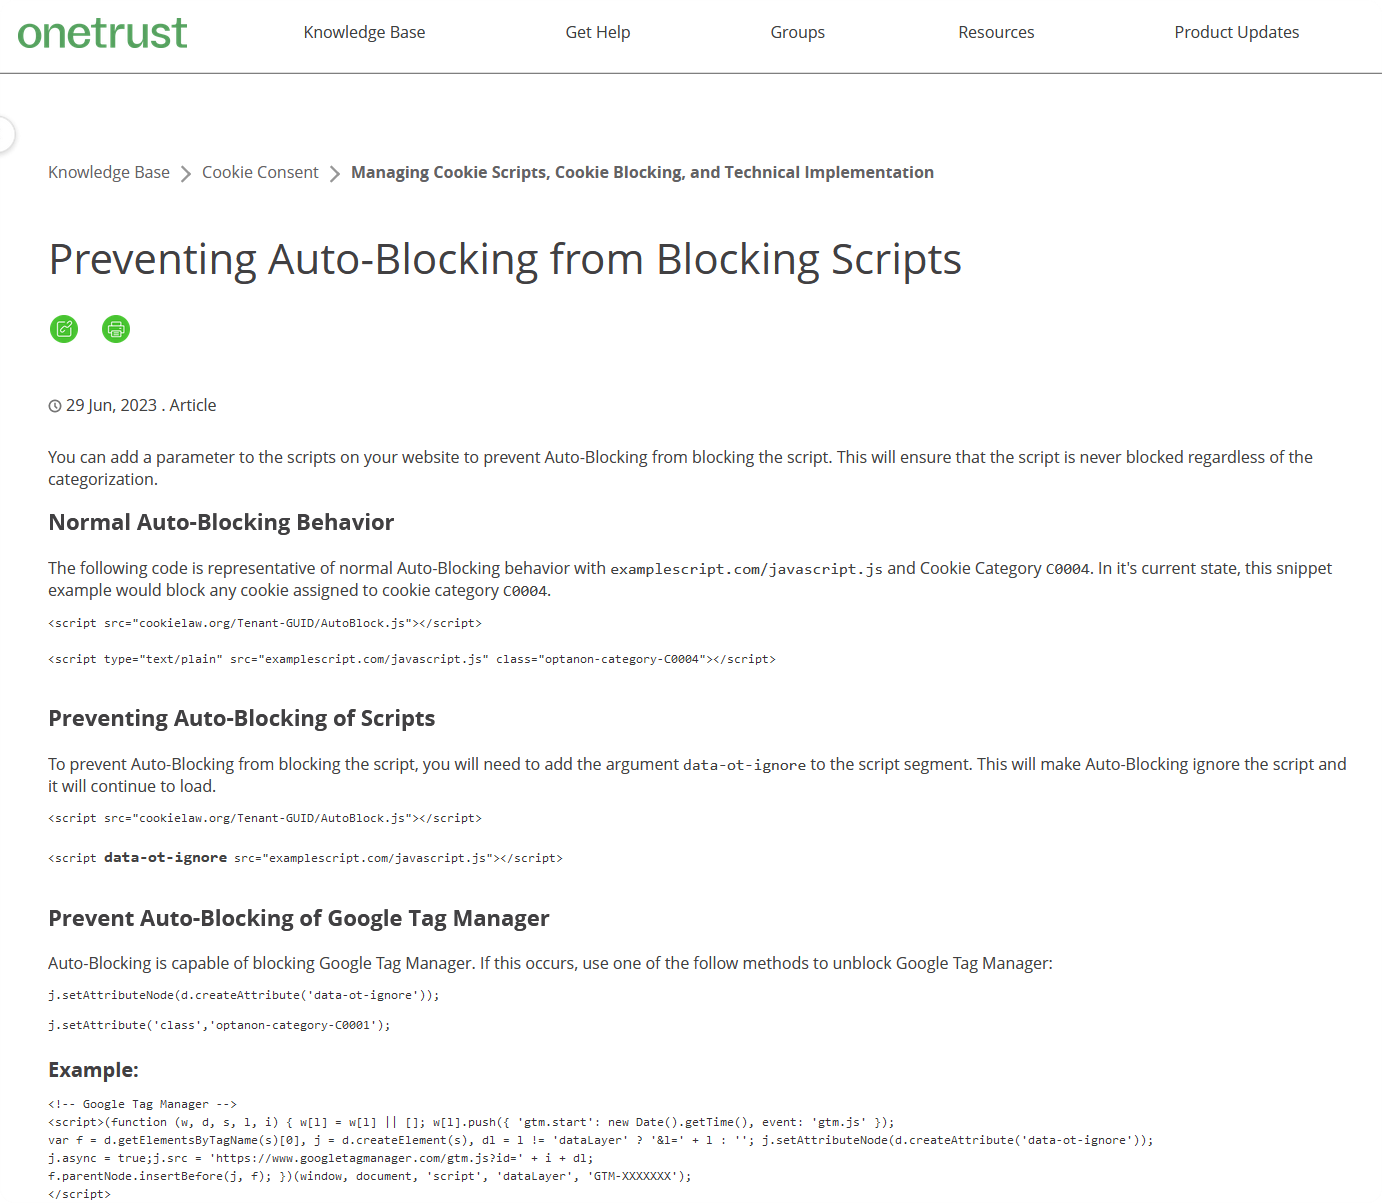Go to Cookie Consent breadcrumb link

pos(260,172)
